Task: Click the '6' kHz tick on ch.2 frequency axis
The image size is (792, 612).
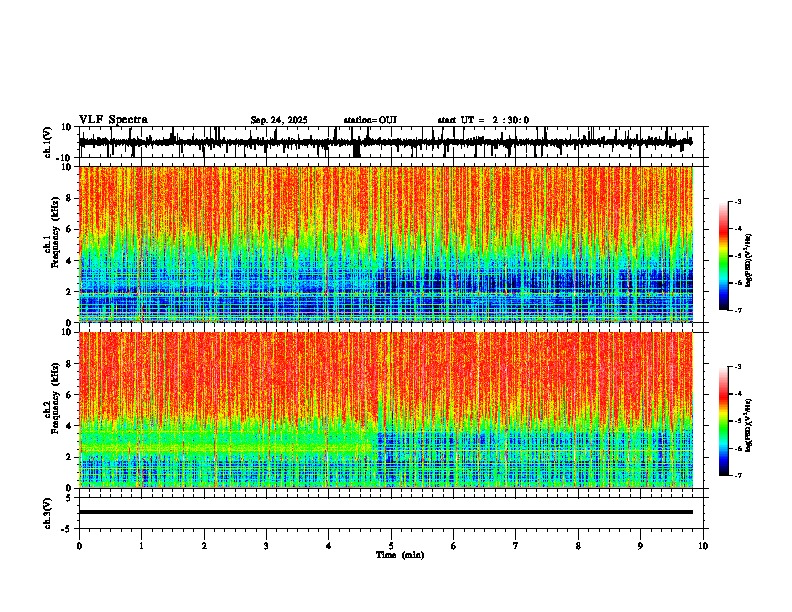Action: click(x=69, y=395)
